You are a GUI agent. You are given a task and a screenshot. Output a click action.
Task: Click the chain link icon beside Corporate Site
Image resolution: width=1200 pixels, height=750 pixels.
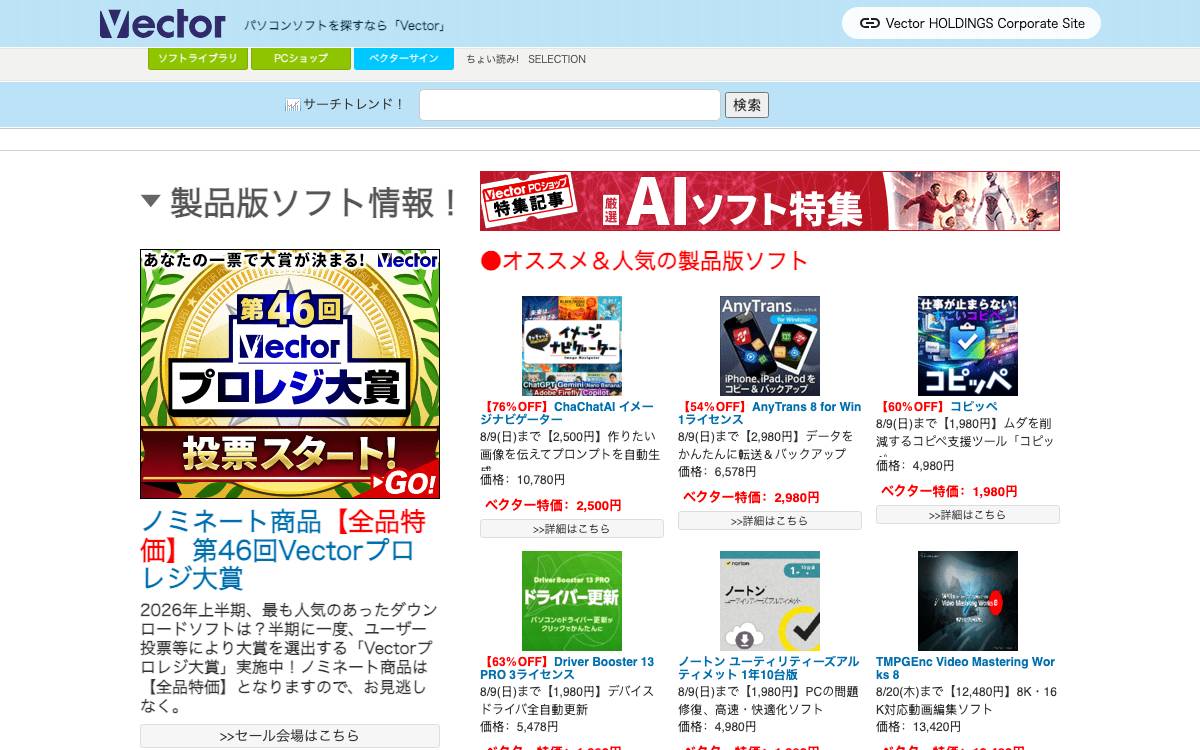click(x=870, y=23)
